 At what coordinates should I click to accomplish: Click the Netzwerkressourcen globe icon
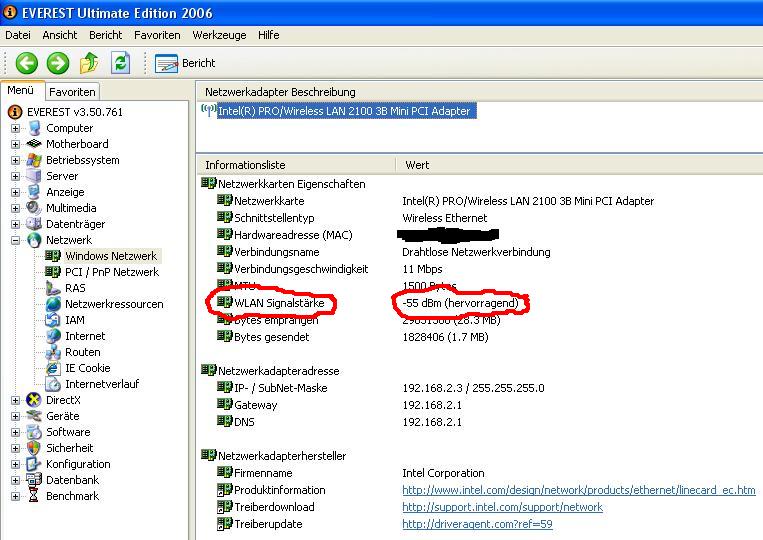click(53, 304)
